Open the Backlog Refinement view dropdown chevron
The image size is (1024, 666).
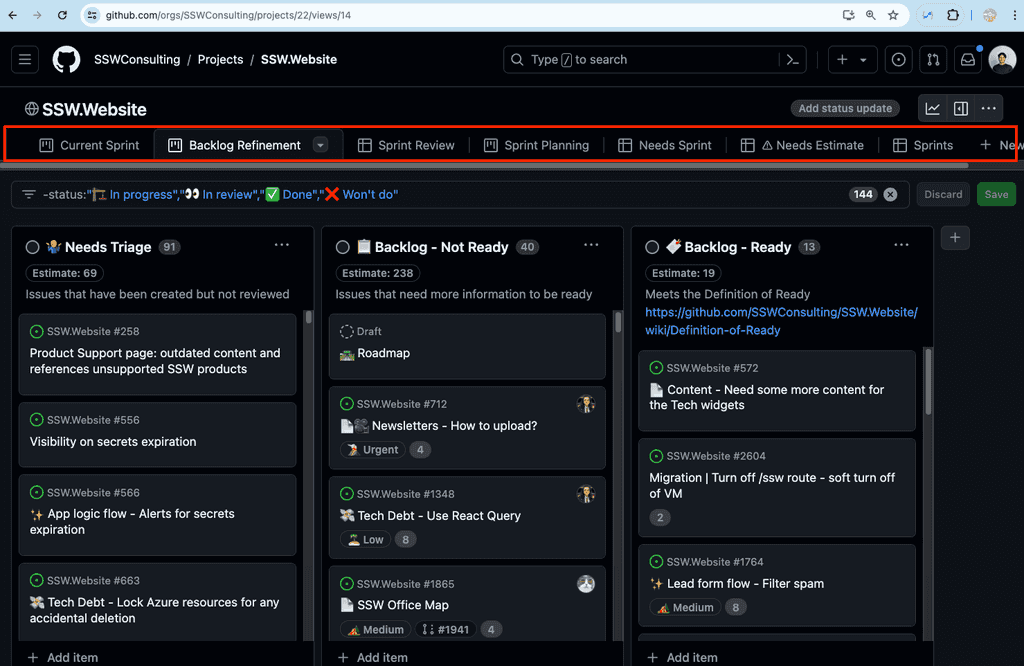[320, 143]
